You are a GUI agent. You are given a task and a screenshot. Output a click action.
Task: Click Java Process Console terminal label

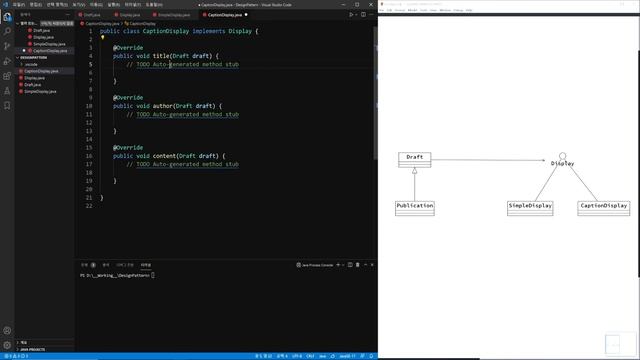pos(317,265)
